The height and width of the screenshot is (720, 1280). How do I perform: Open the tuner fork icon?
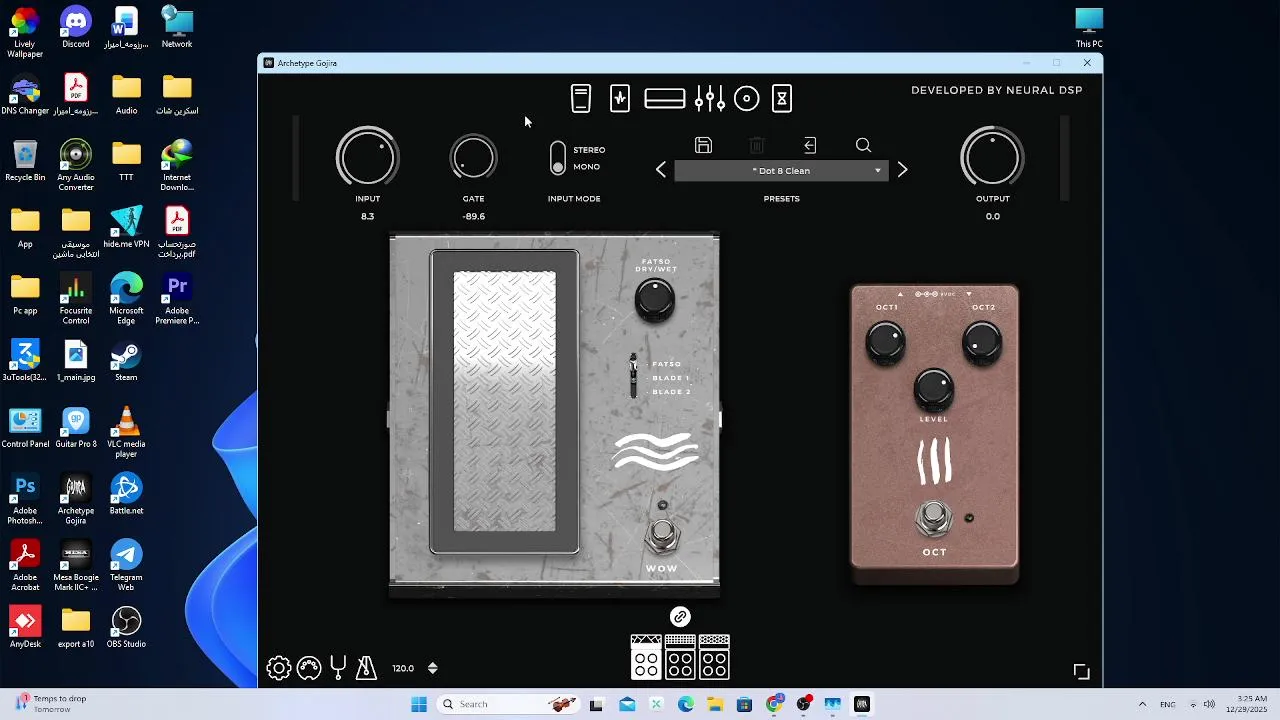(338, 668)
